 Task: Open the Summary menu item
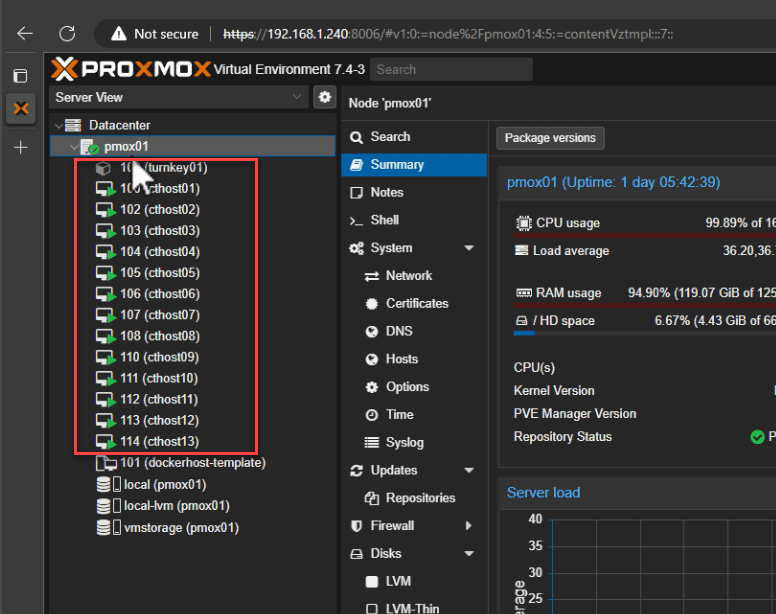[397, 165]
